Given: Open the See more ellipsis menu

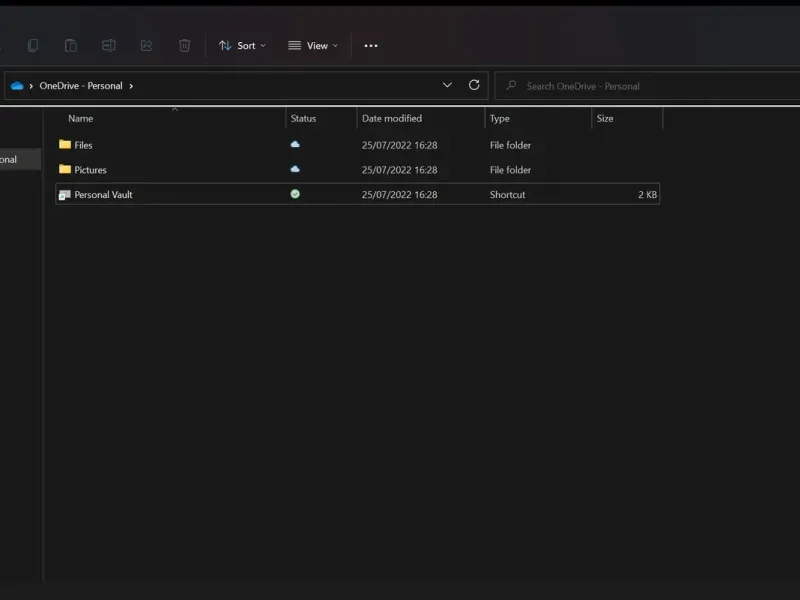Looking at the screenshot, I should pyautogui.click(x=371, y=45).
